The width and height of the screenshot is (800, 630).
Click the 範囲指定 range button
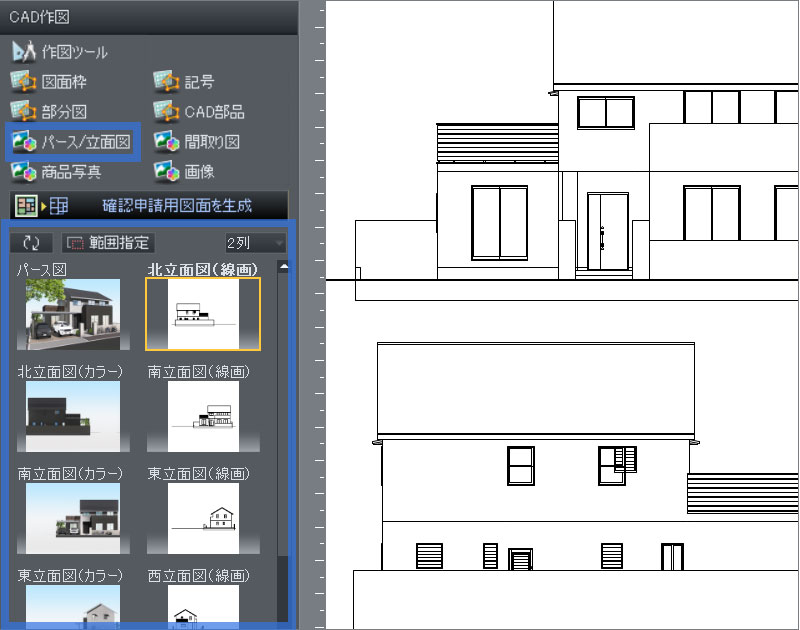click(x=108, y=243)
